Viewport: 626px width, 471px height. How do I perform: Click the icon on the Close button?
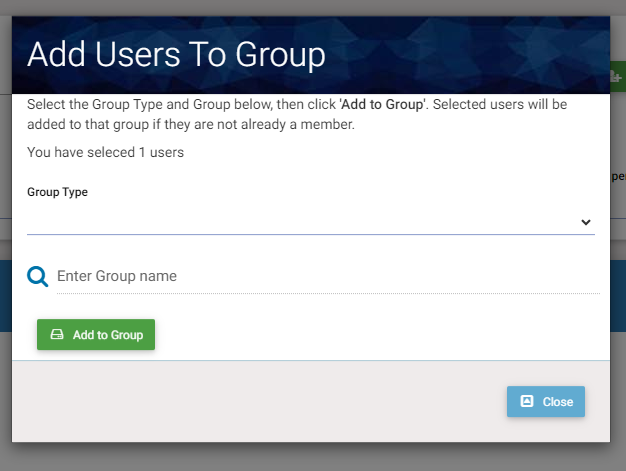pos(527,401)
